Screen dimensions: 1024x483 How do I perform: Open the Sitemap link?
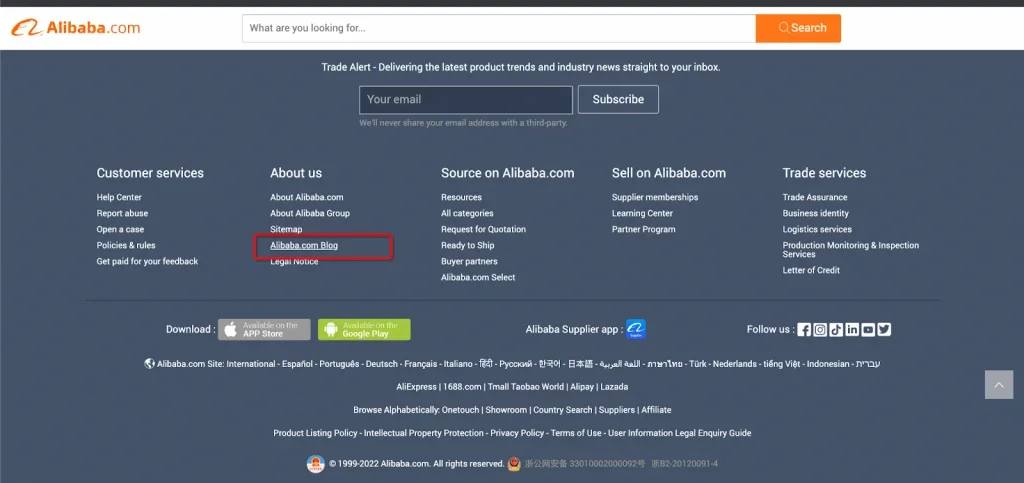(286, 229)
